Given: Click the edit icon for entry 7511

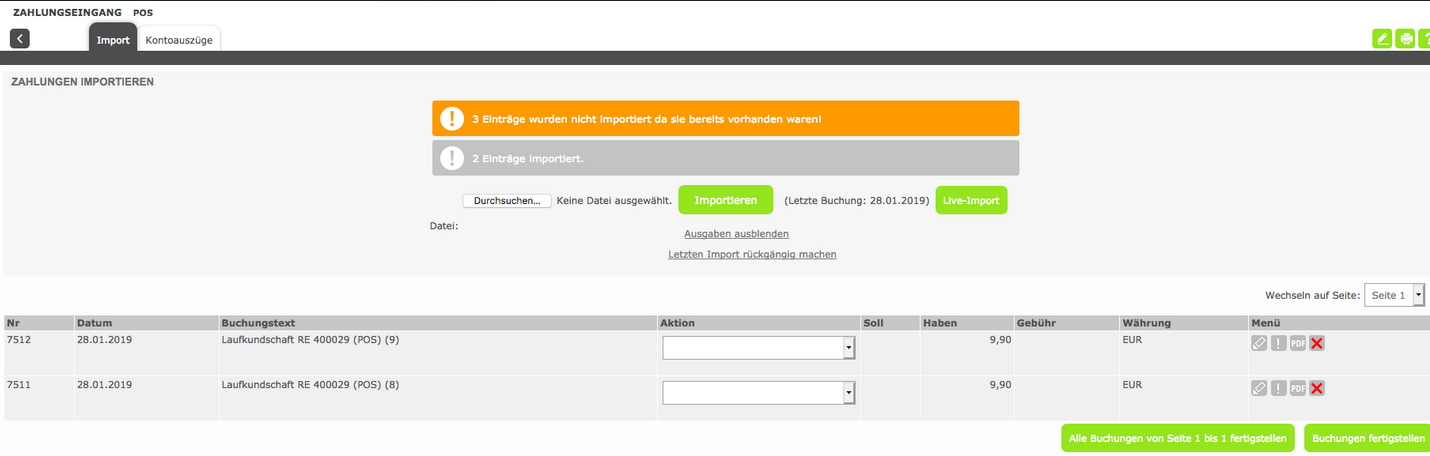Looking at the screenshot, I should point(1260,388).
